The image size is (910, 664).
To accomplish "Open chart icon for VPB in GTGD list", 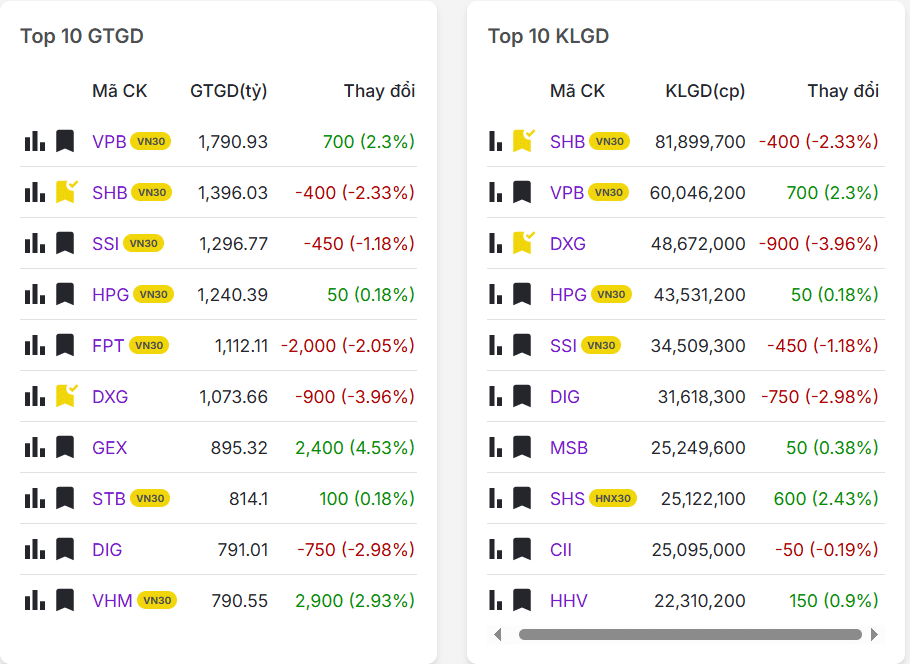I will point(35,141).
